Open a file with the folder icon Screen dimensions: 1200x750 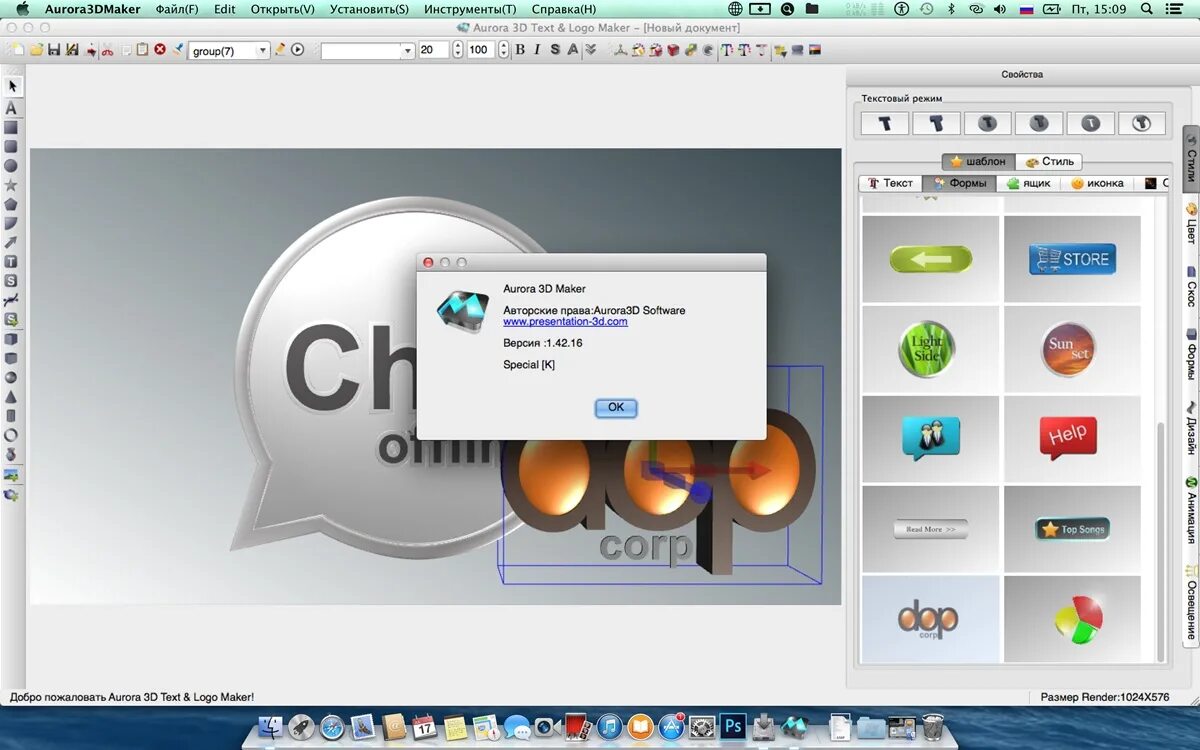coord(36,50)
